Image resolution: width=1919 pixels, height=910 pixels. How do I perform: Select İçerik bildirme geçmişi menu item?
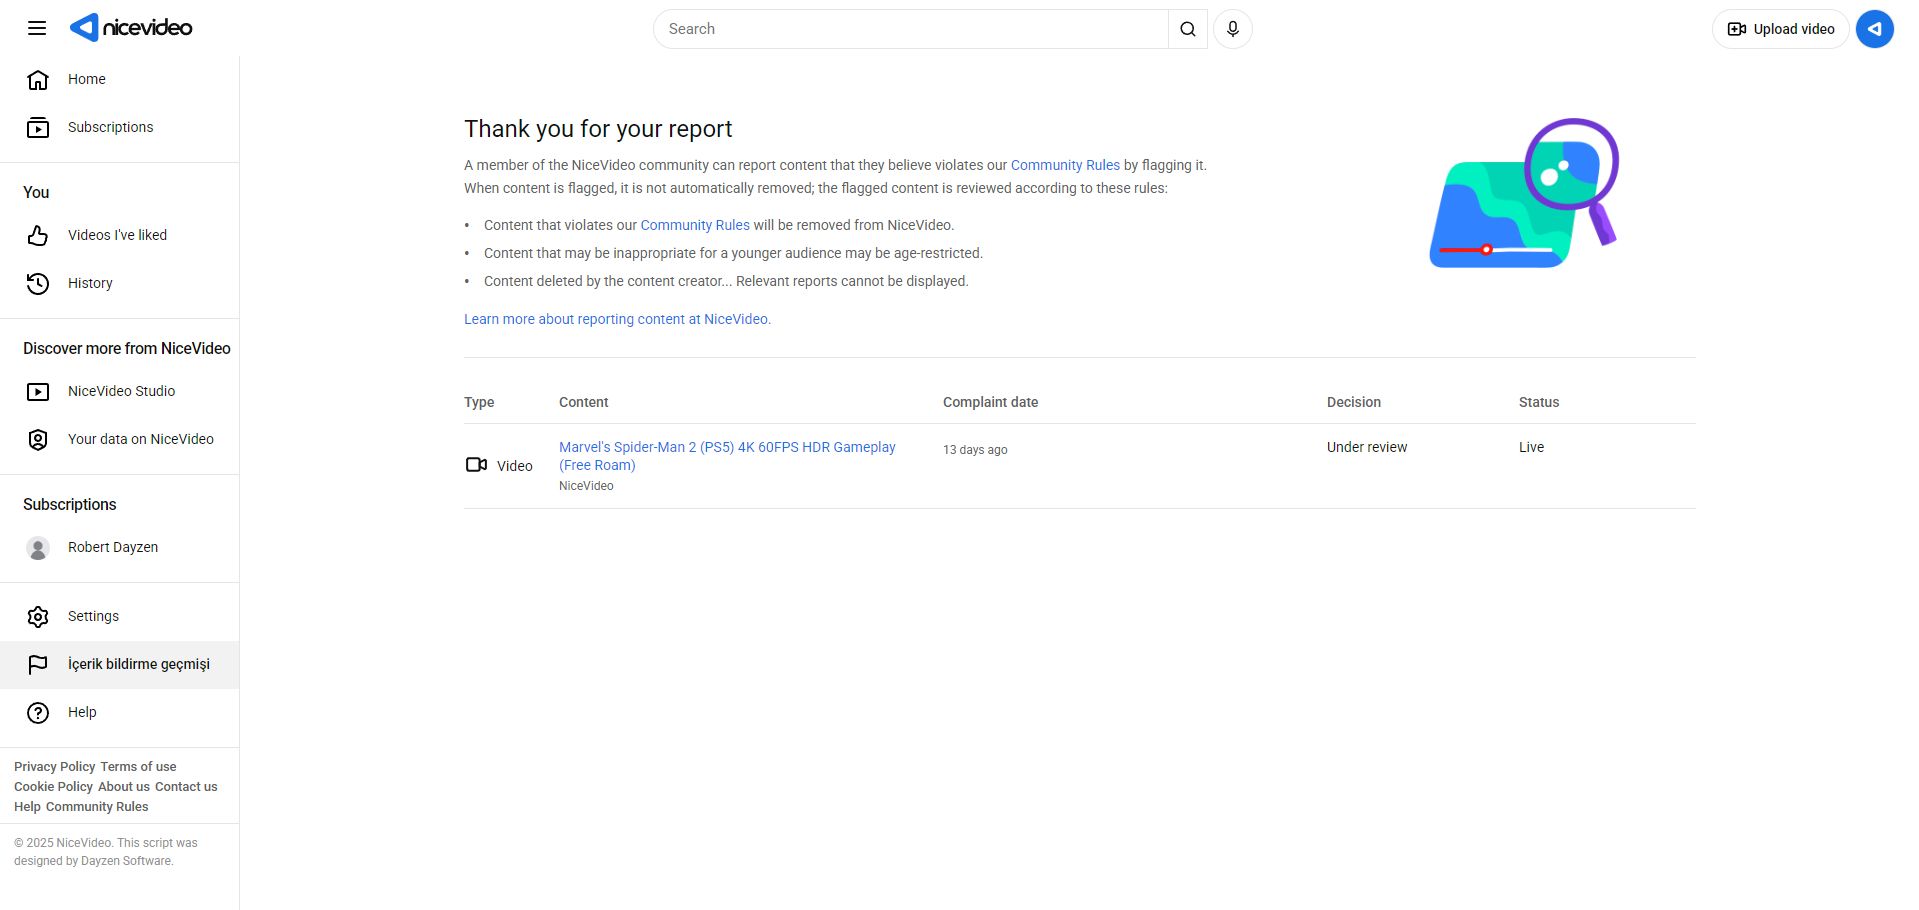click(138, 664)
